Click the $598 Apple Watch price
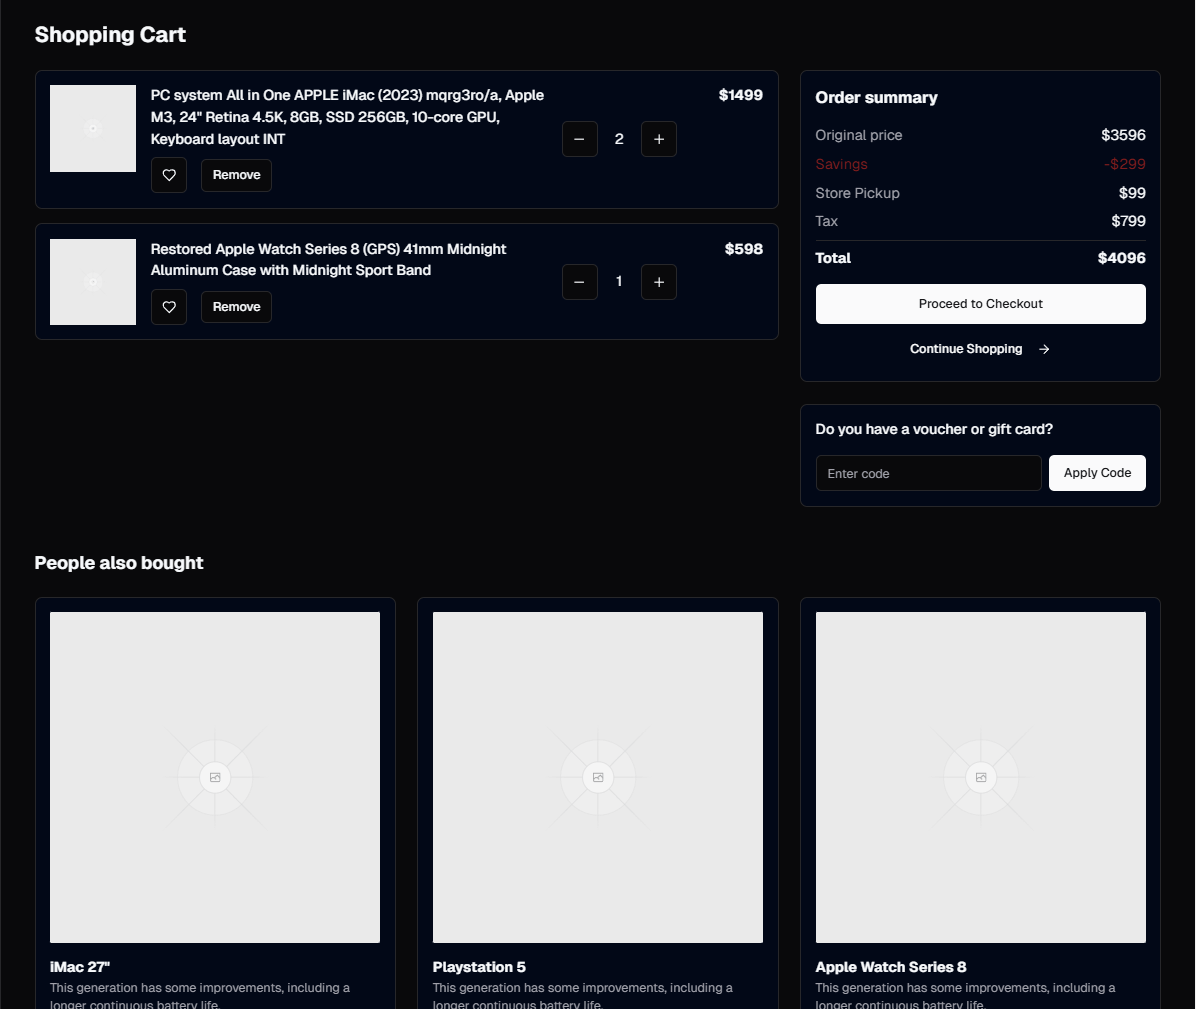Image resolution: width=1196 pixels, height=1009 pixels. coord(744,249)
